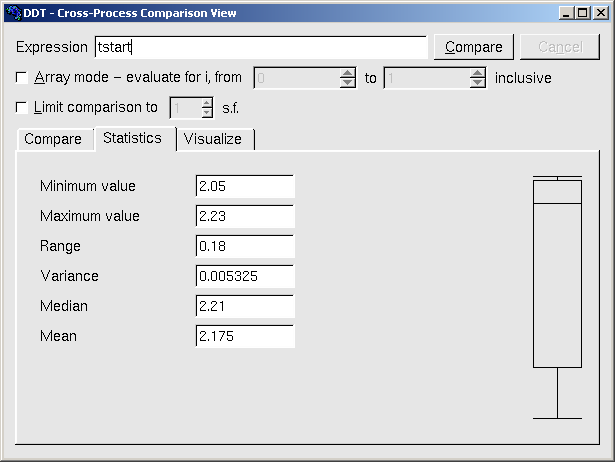Click the array range 'to' spinner box
615x462 pixels.
click(x=427, y=78)
